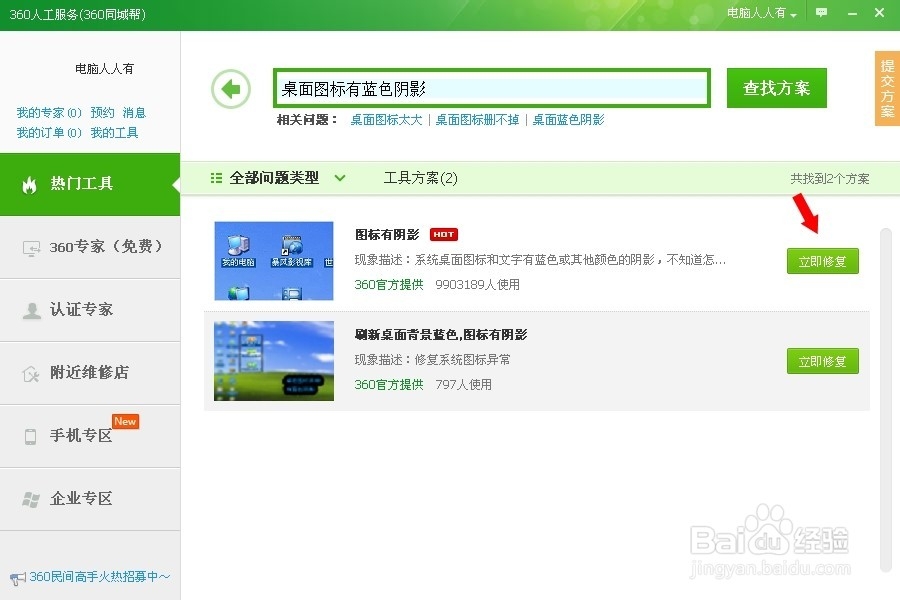Open 我的工具 link
This screenshot has height=600, width=900.
pyautogui.click(x=114, y=133)
